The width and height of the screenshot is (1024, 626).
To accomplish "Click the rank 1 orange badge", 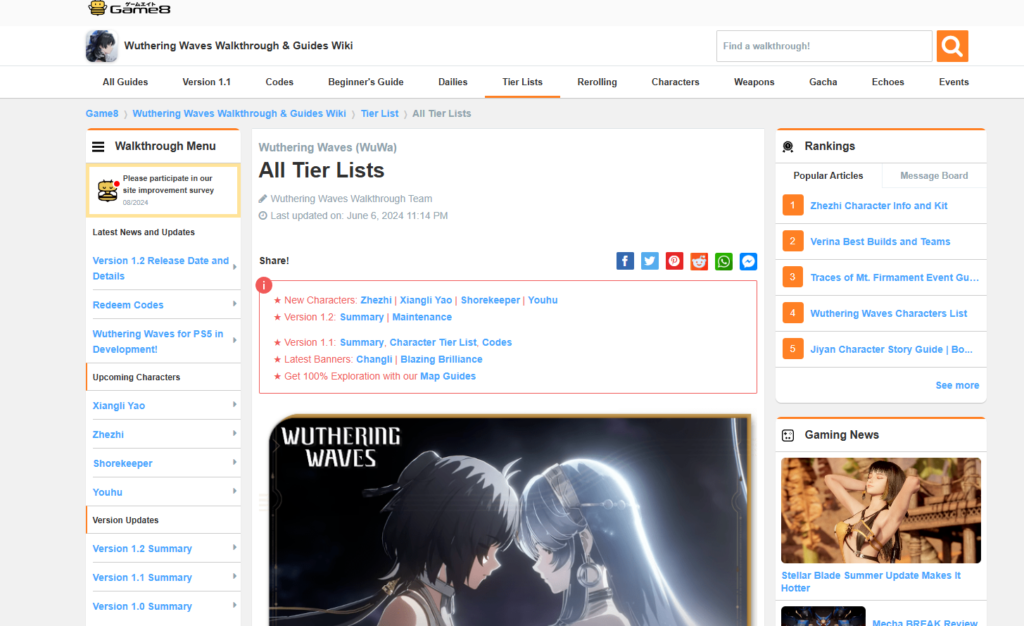I will click(793, 206).
